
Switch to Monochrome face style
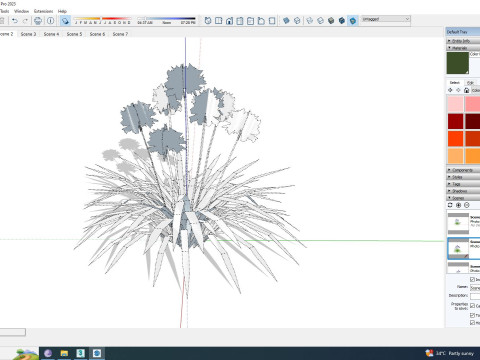[x=353, y=21]
